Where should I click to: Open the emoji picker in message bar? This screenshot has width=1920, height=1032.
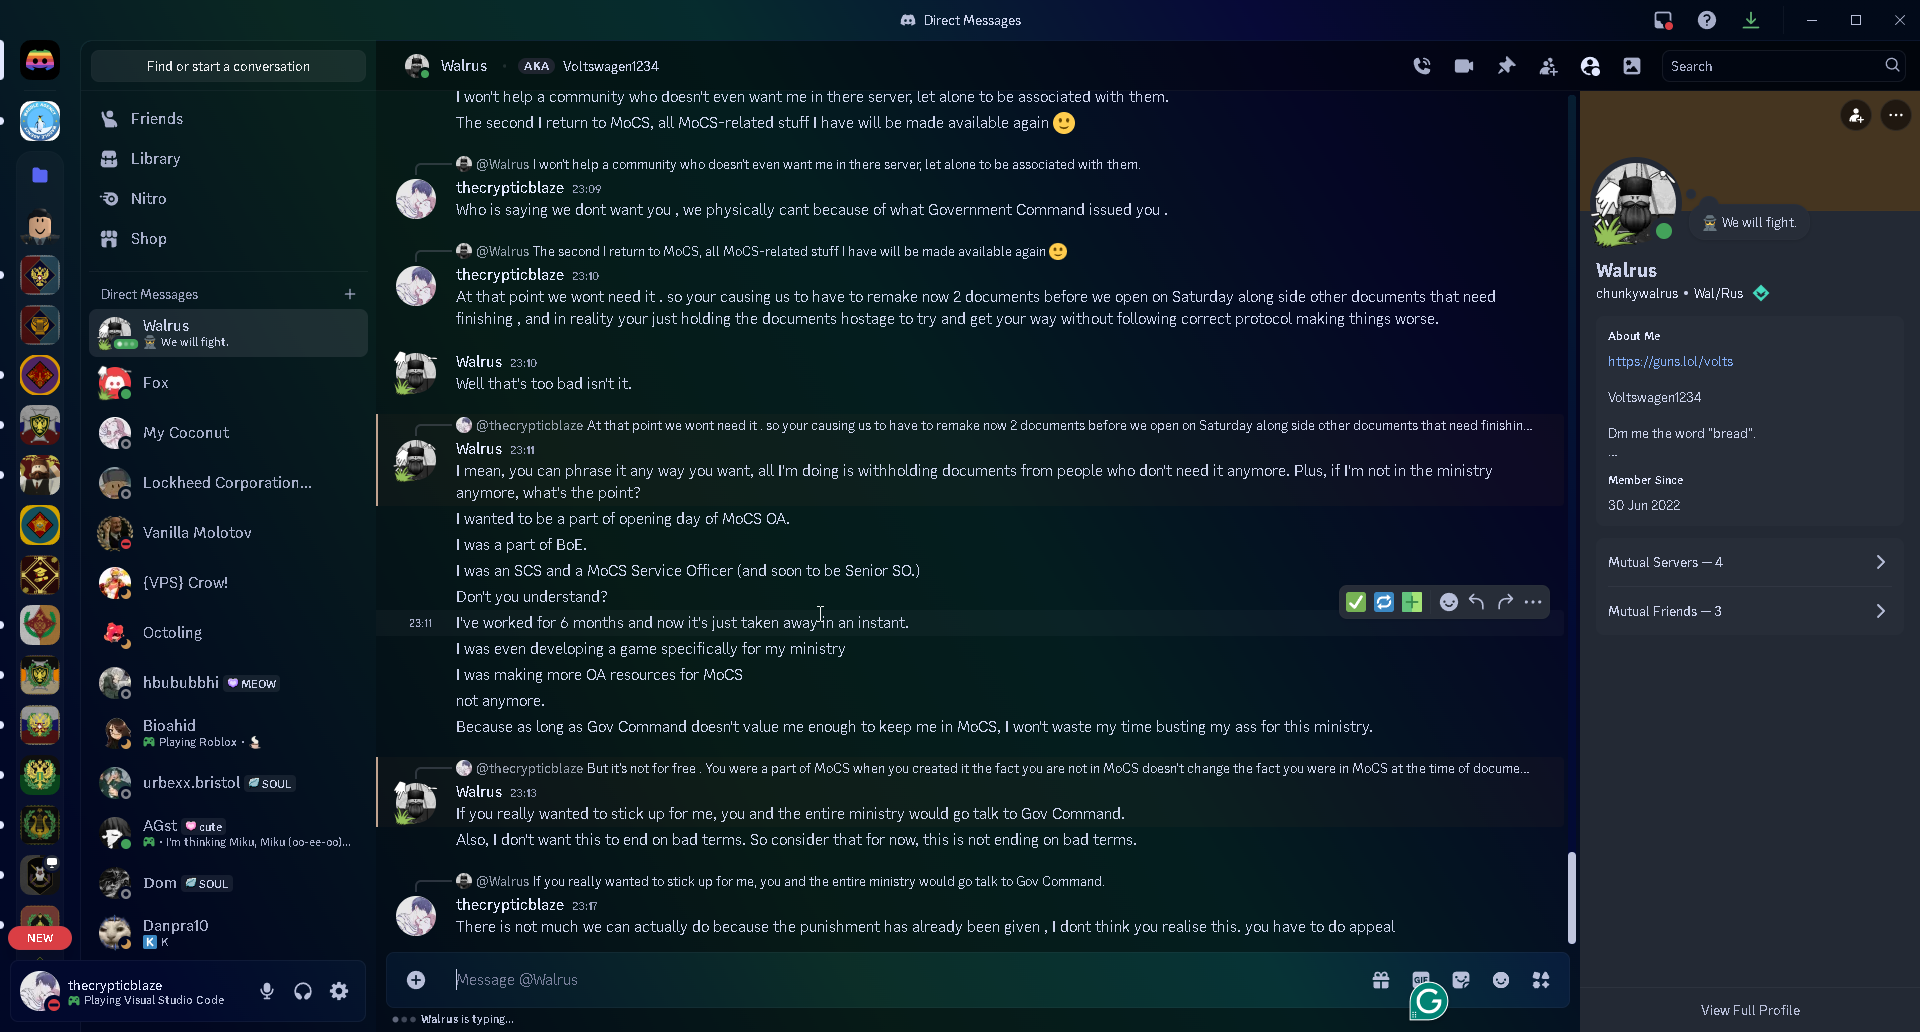1501,980
